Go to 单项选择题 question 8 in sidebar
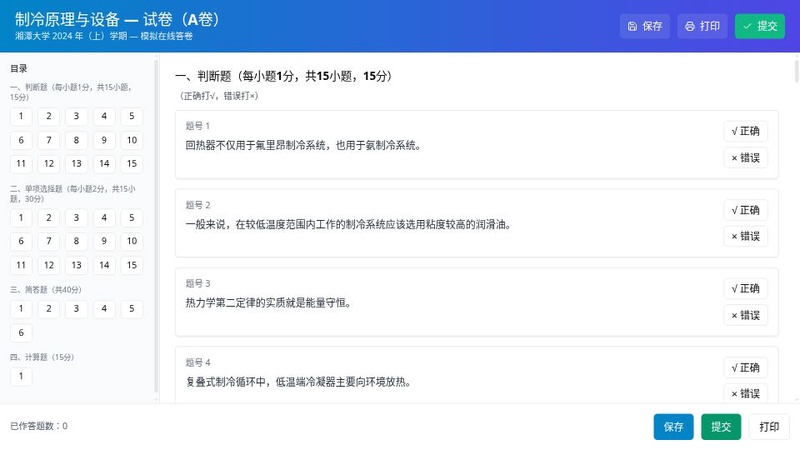Image resolution: width=800 pixels, height=450 pixels. click(76, 241)
